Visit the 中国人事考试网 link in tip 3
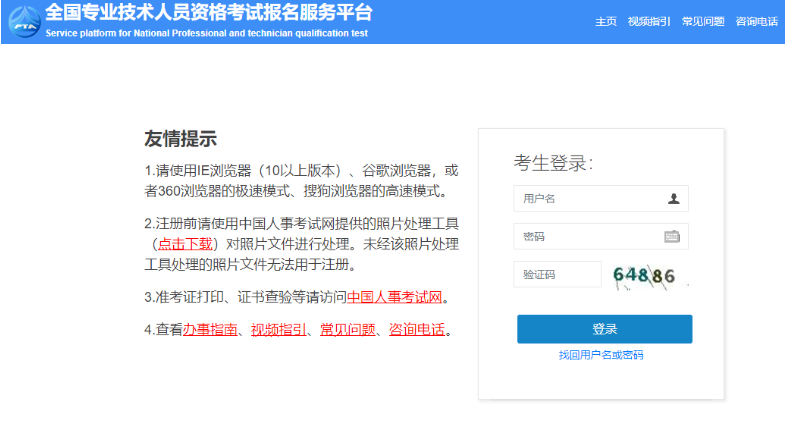Image resolution: width=785 pixels, height=422 pixels. (394, 297)
